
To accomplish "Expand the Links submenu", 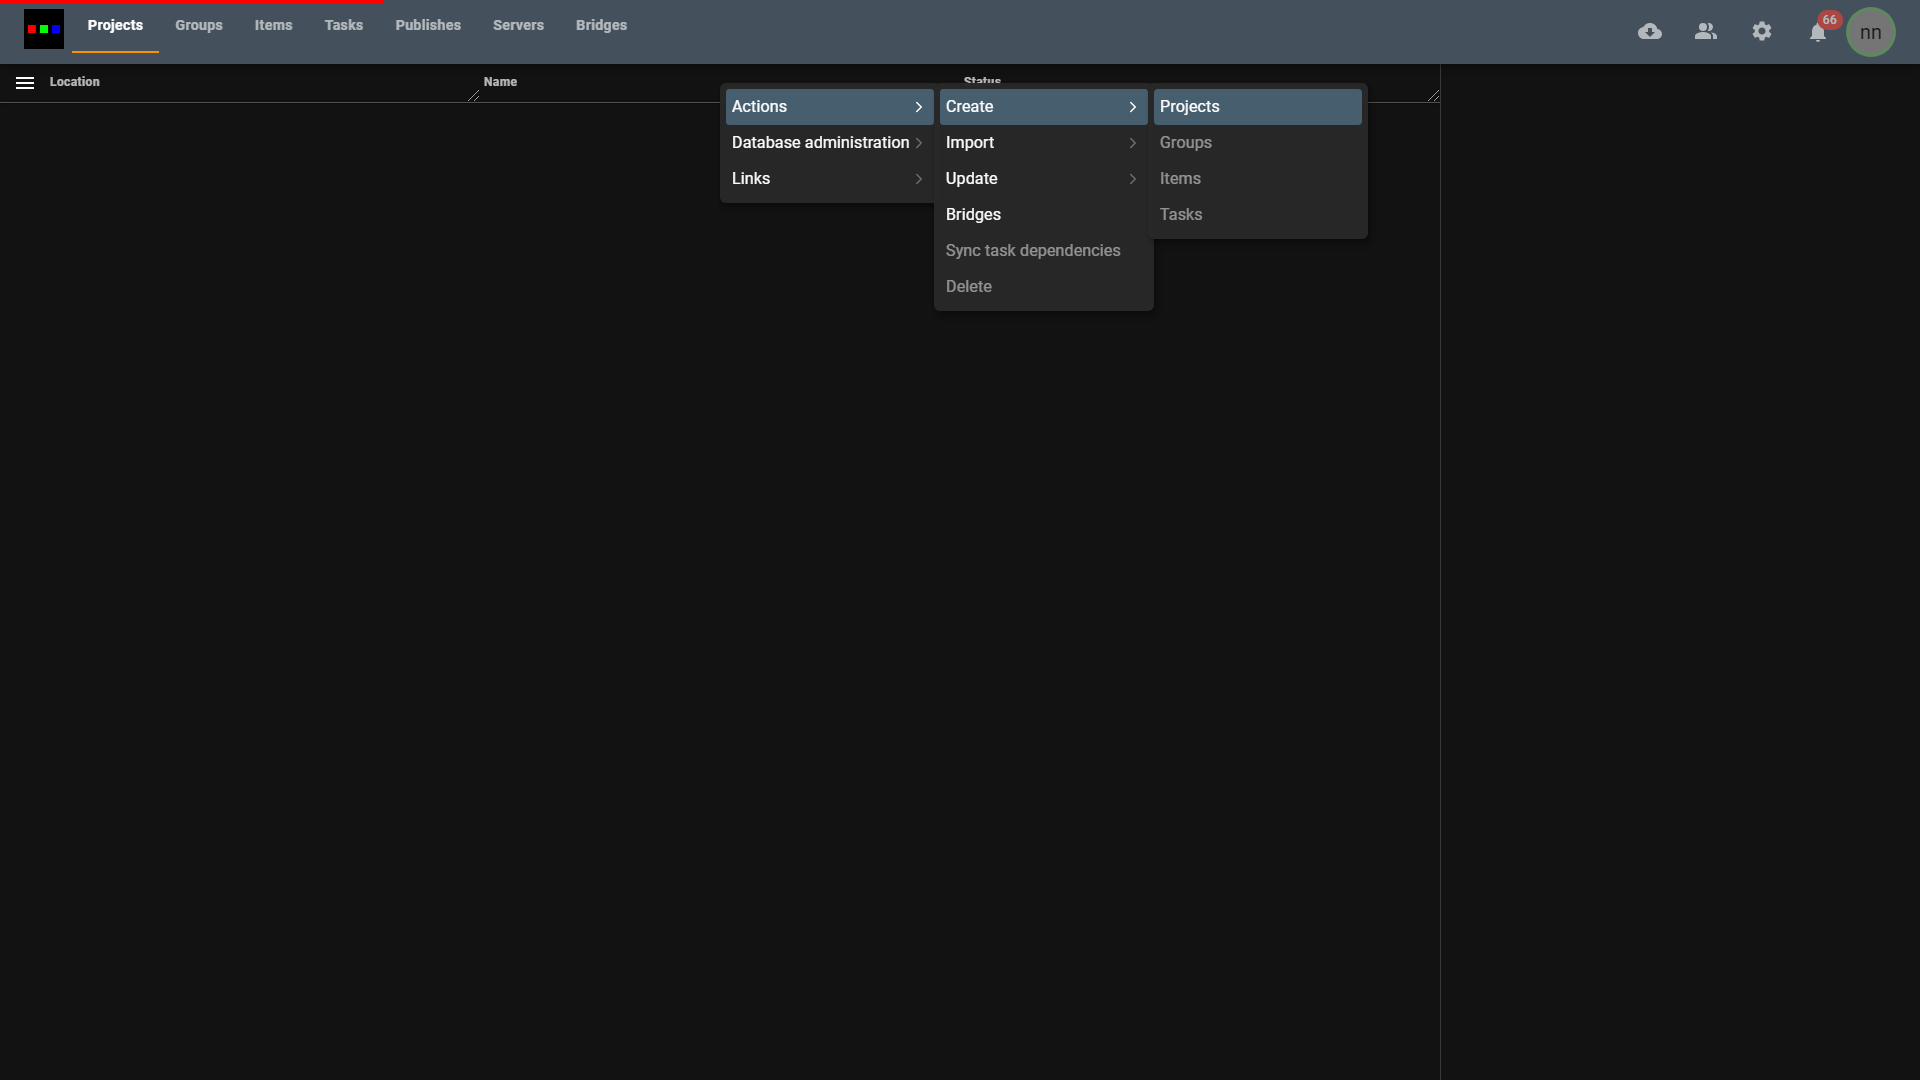I will click(752, 178).
